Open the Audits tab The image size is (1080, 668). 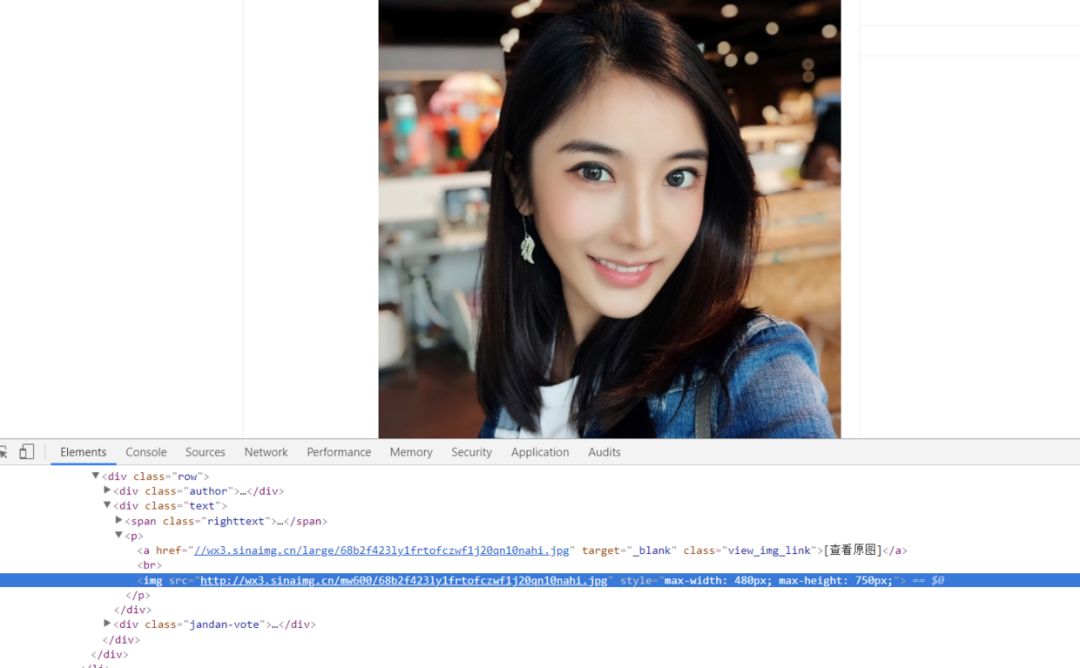point(605,452)
